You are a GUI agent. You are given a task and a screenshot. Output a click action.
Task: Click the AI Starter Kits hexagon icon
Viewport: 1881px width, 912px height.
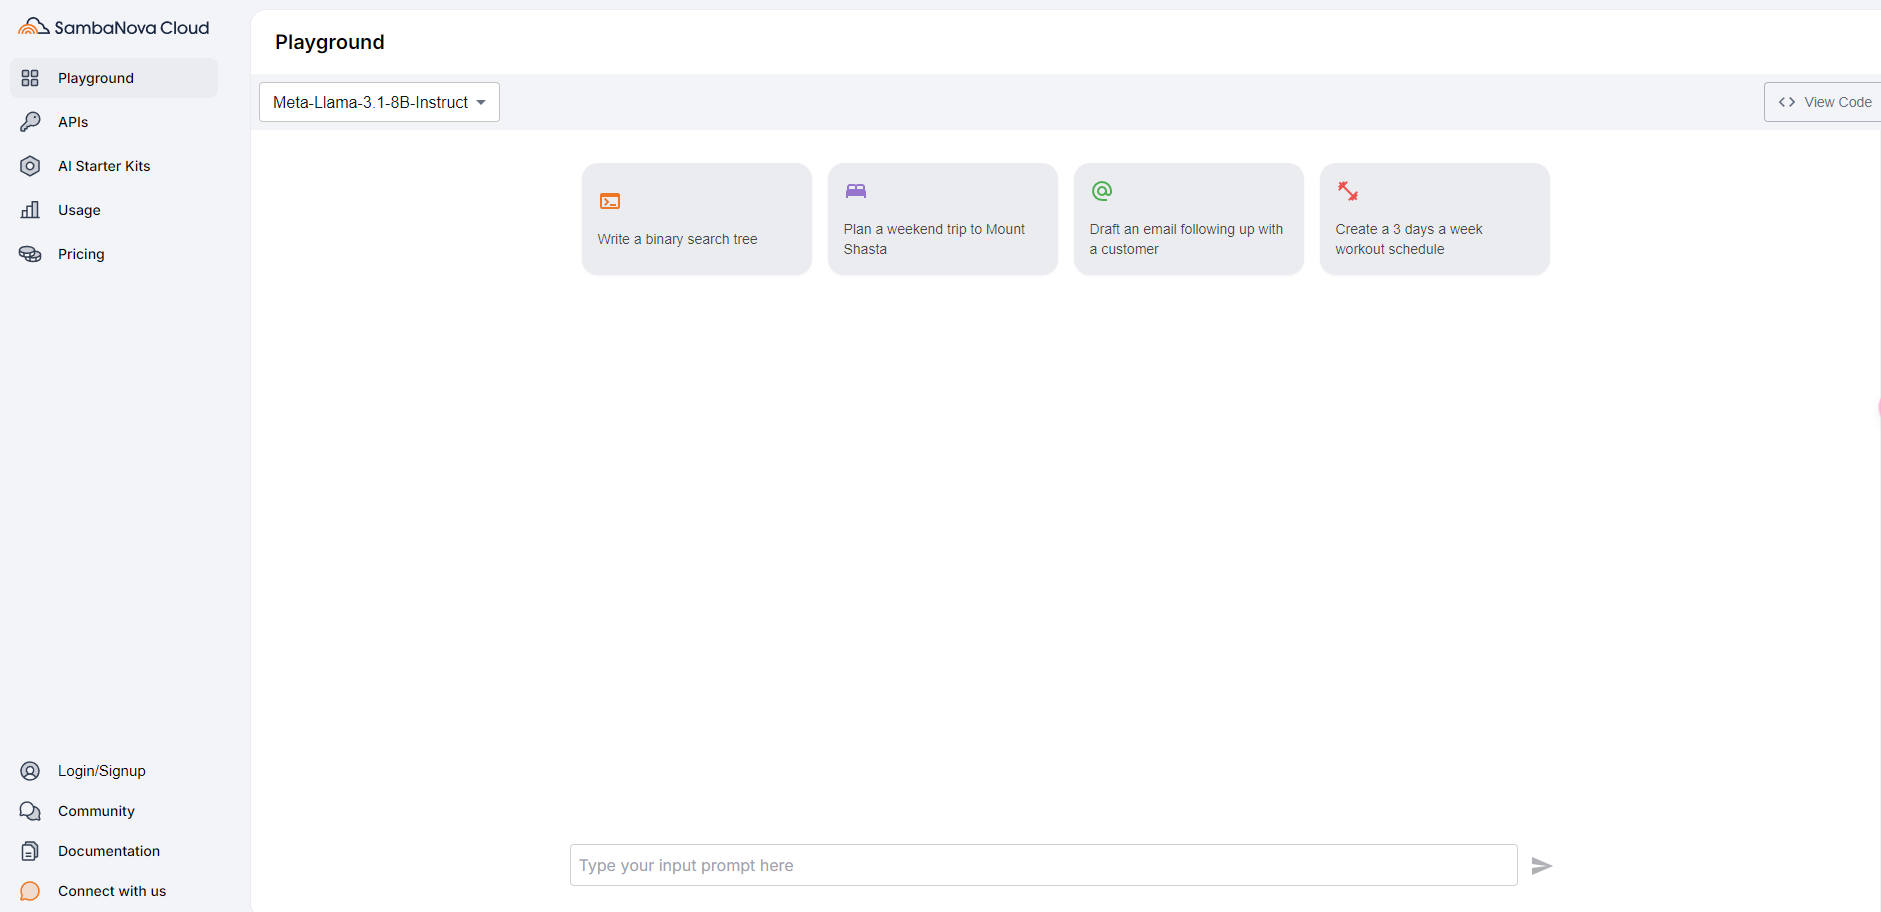30,166
